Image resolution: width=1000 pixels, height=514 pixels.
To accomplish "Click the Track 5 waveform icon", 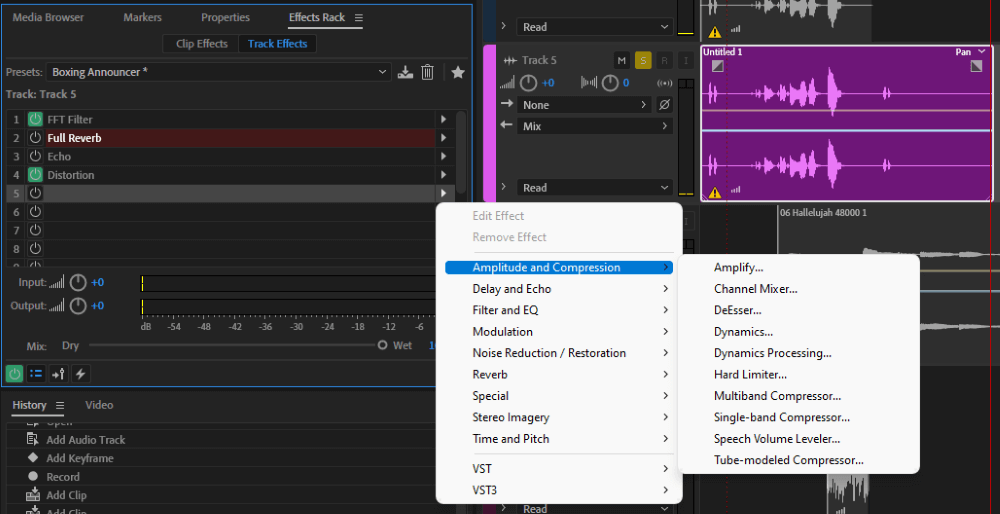I will [510, 61].
